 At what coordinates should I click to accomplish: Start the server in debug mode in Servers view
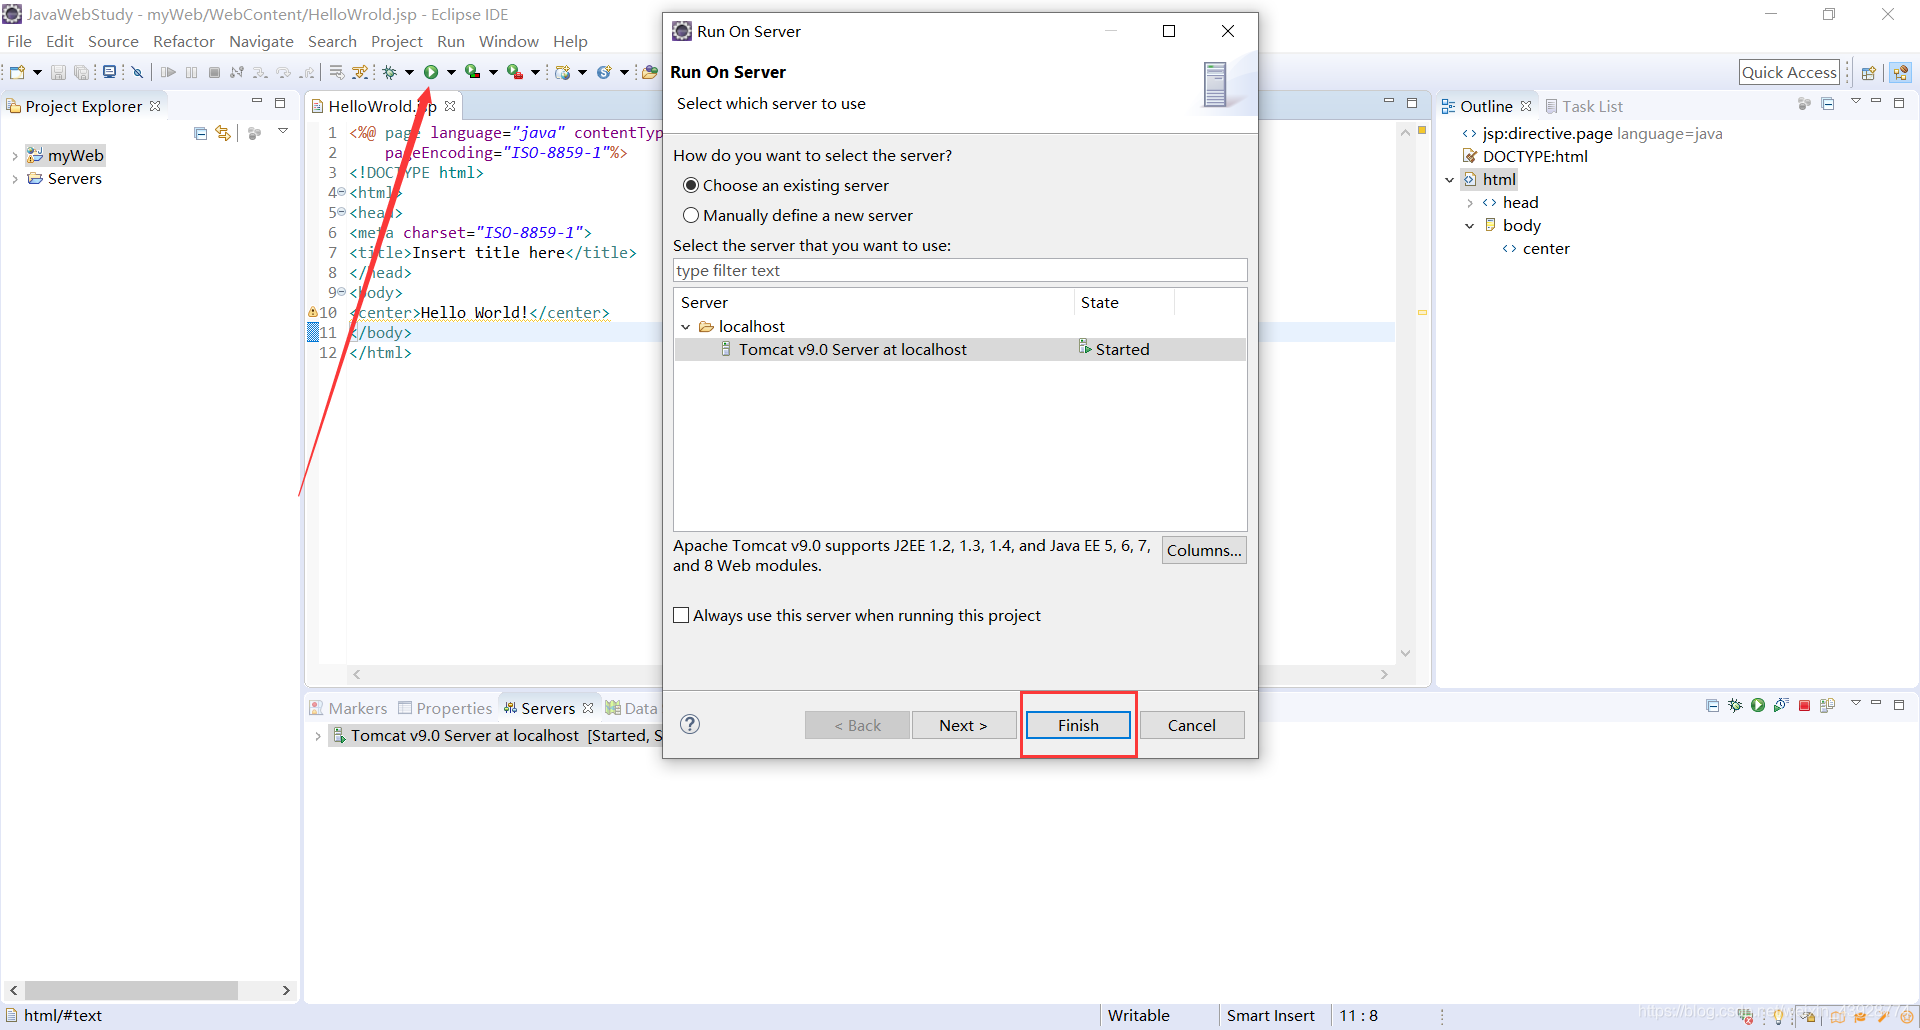coord(1735,706)
